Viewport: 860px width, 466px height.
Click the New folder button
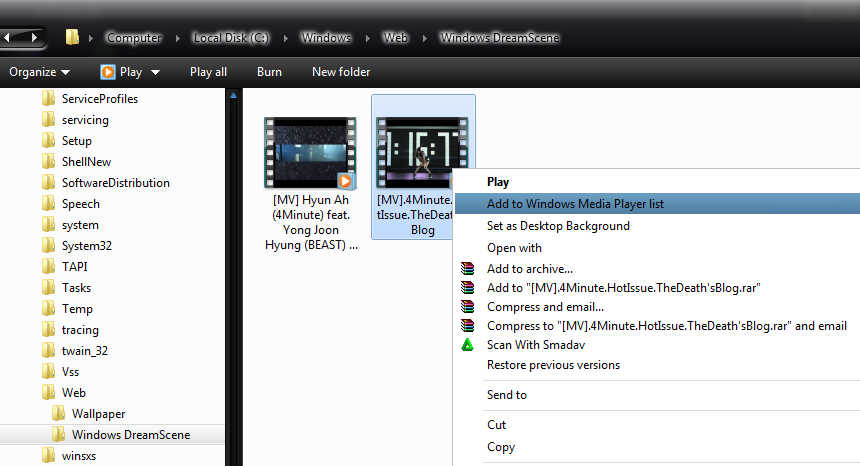341,72
